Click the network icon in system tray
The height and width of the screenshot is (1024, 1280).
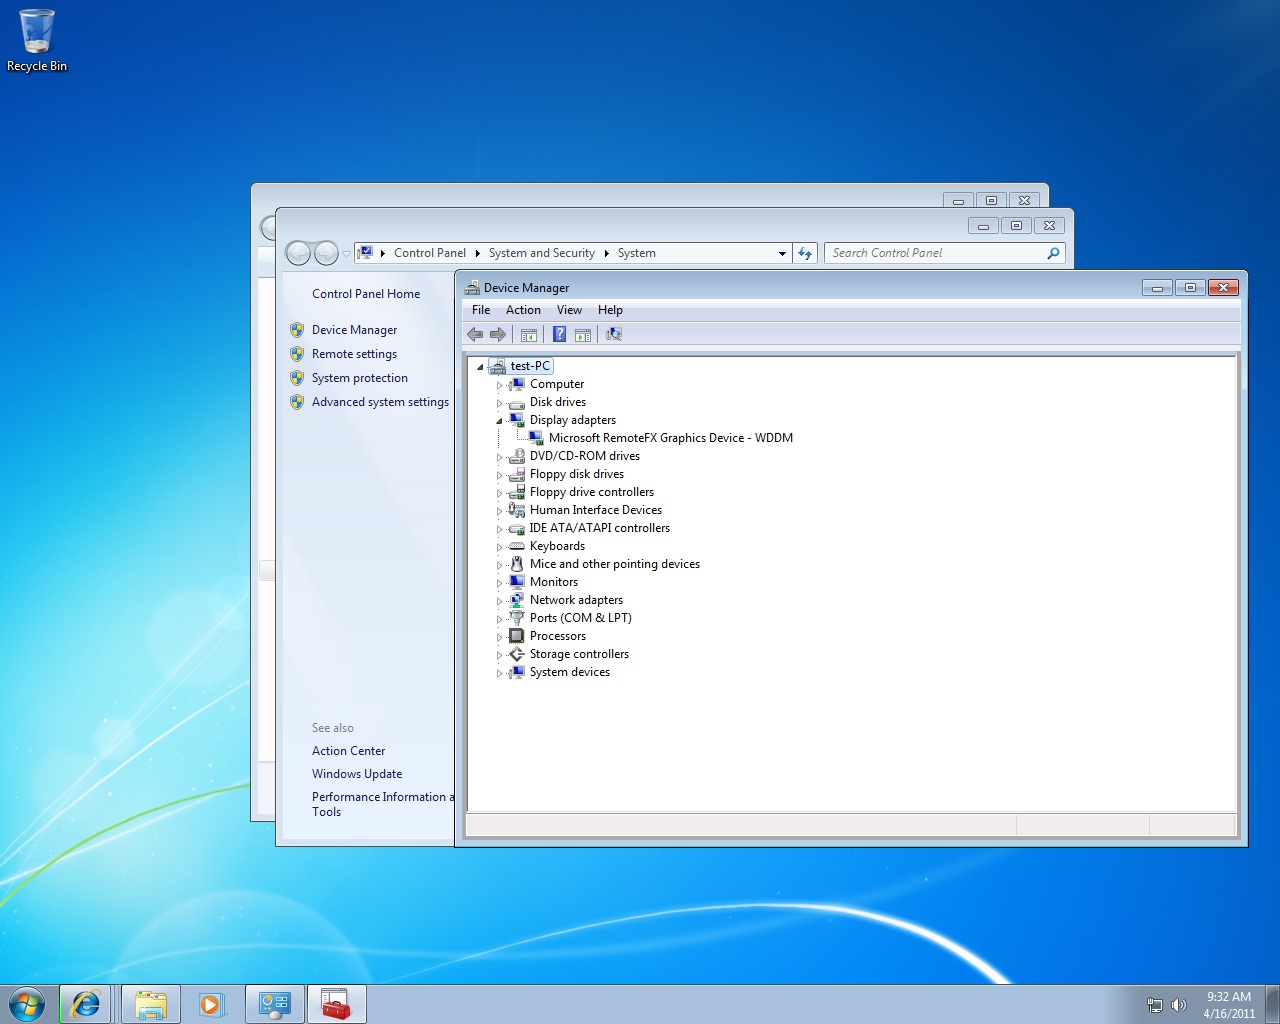pos(1155,1005)
